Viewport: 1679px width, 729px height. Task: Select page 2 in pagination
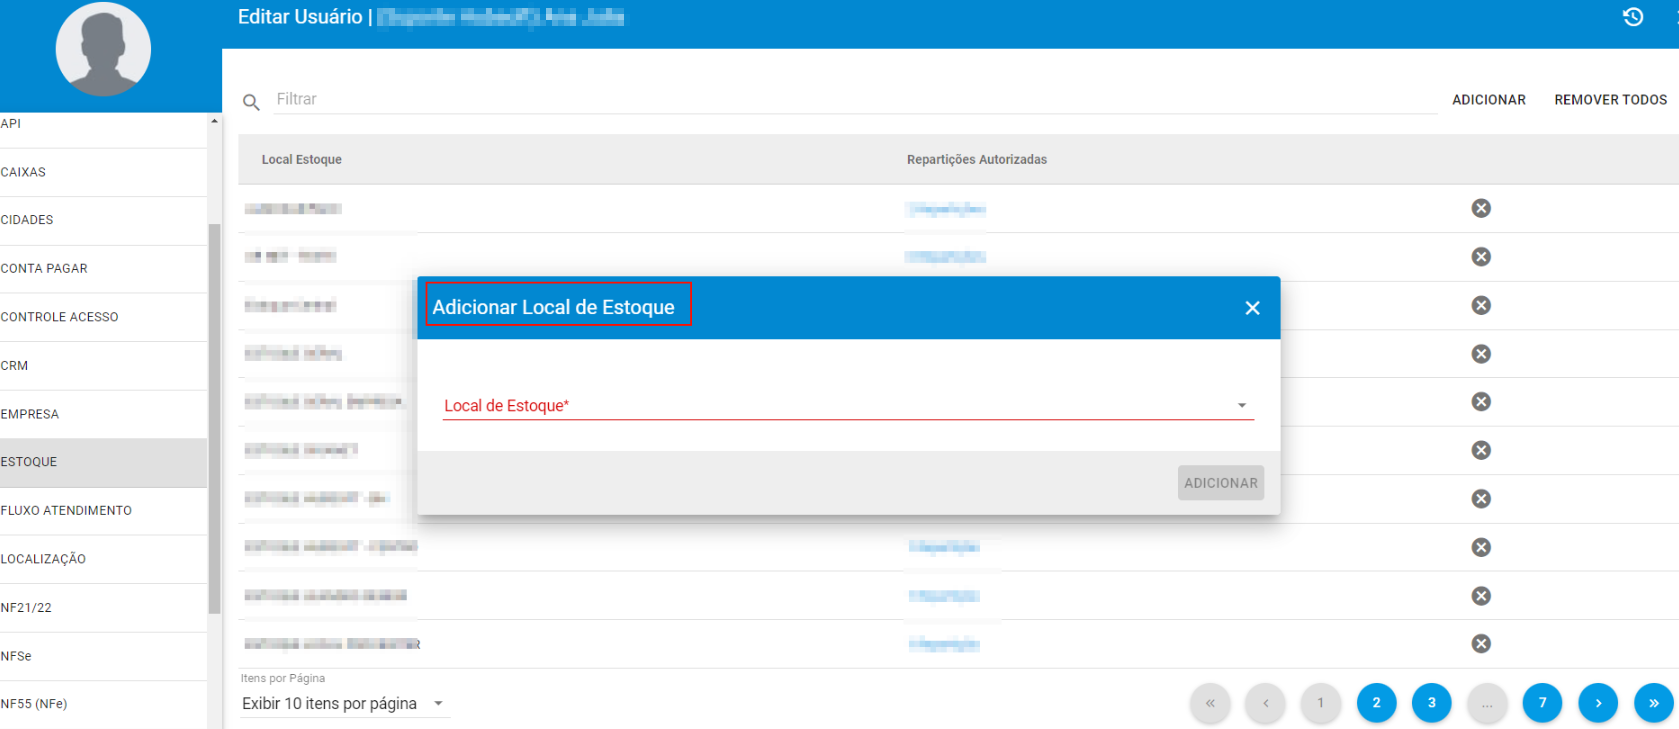coord(1376,703)
